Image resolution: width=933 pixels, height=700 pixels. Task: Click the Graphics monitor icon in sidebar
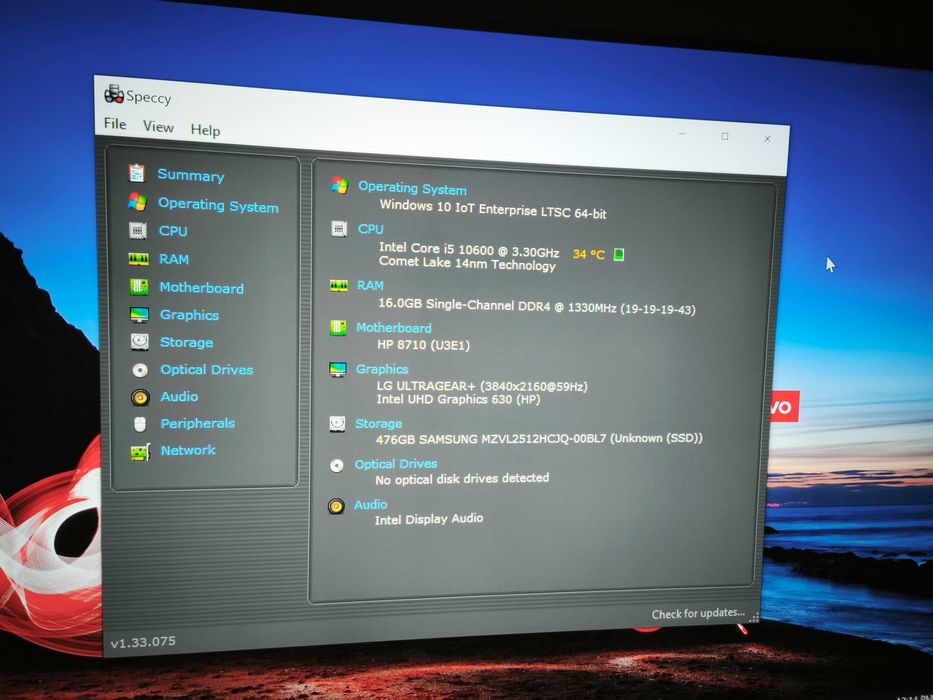click(139, 314)
